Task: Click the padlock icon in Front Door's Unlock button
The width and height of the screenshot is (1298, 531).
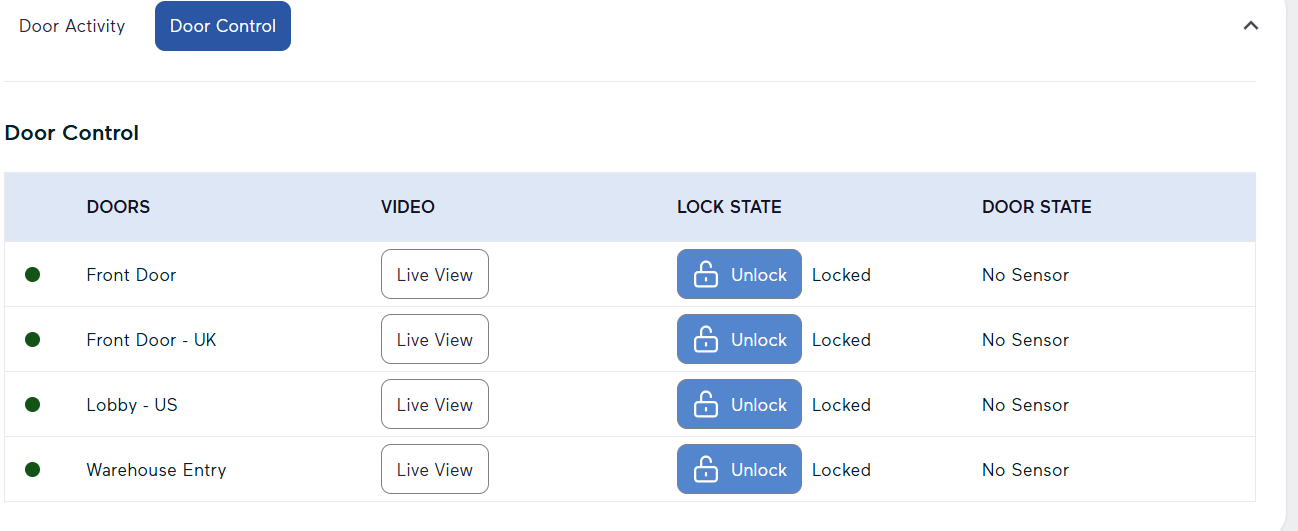Action: click(x=706, y=274)
